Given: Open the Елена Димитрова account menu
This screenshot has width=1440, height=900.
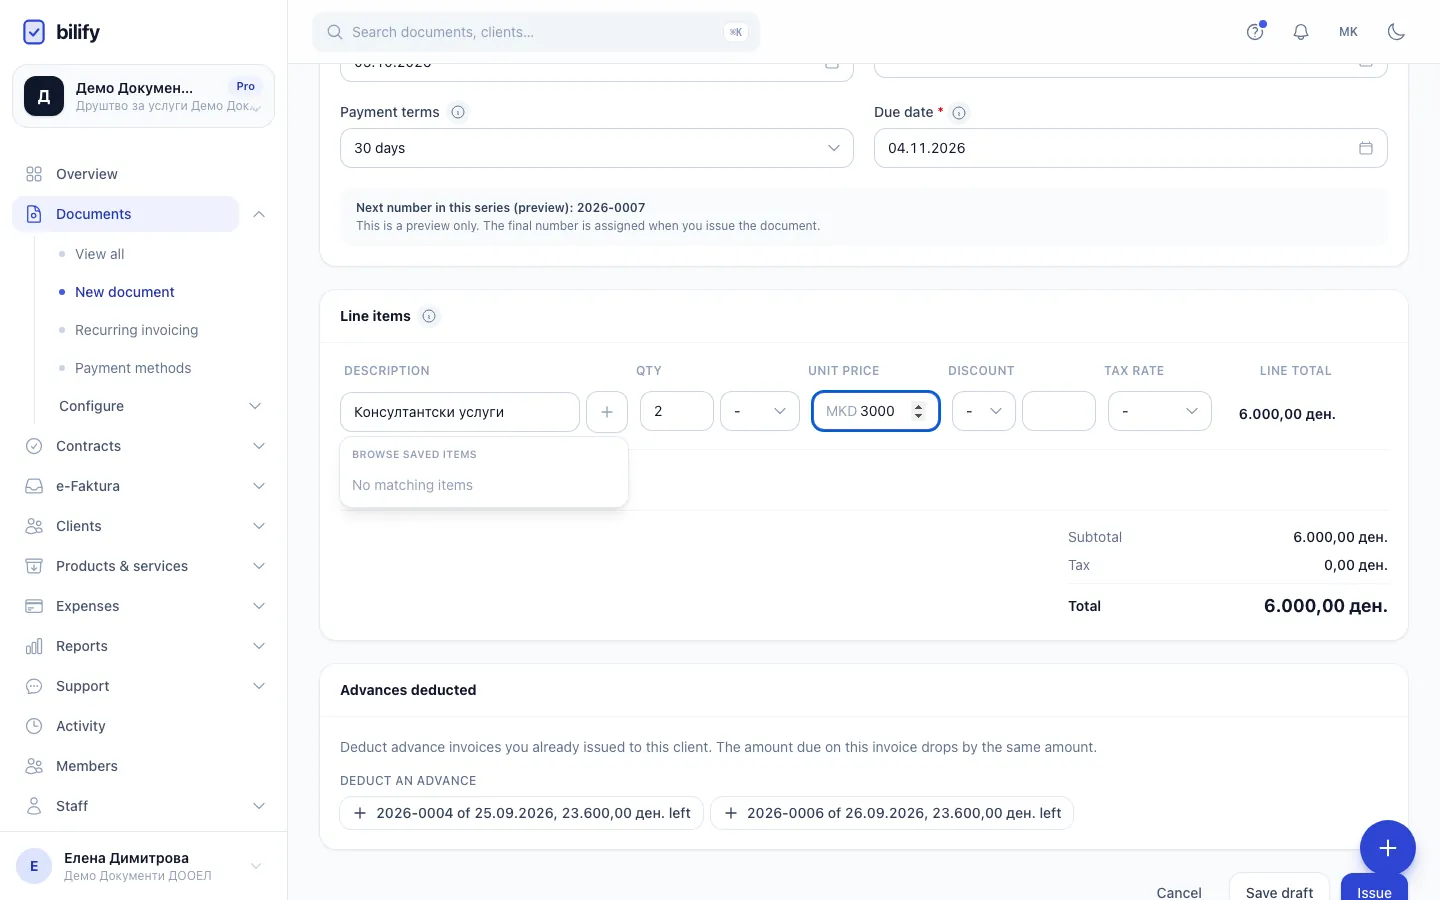Looking at the screenshot, I should tap(143, 866).
